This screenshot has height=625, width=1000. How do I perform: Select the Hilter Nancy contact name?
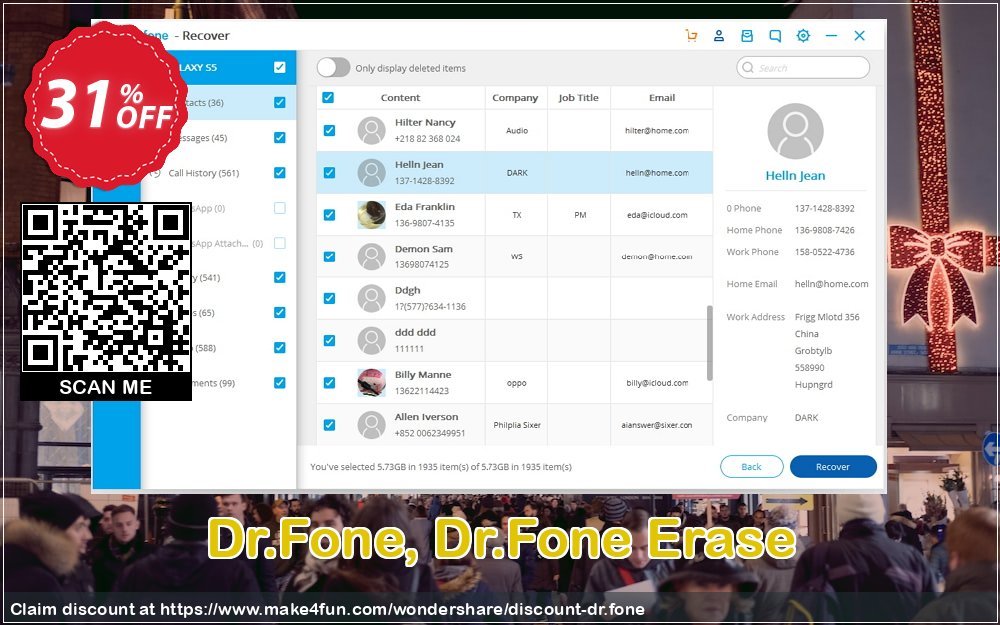[x=425, y=122]
